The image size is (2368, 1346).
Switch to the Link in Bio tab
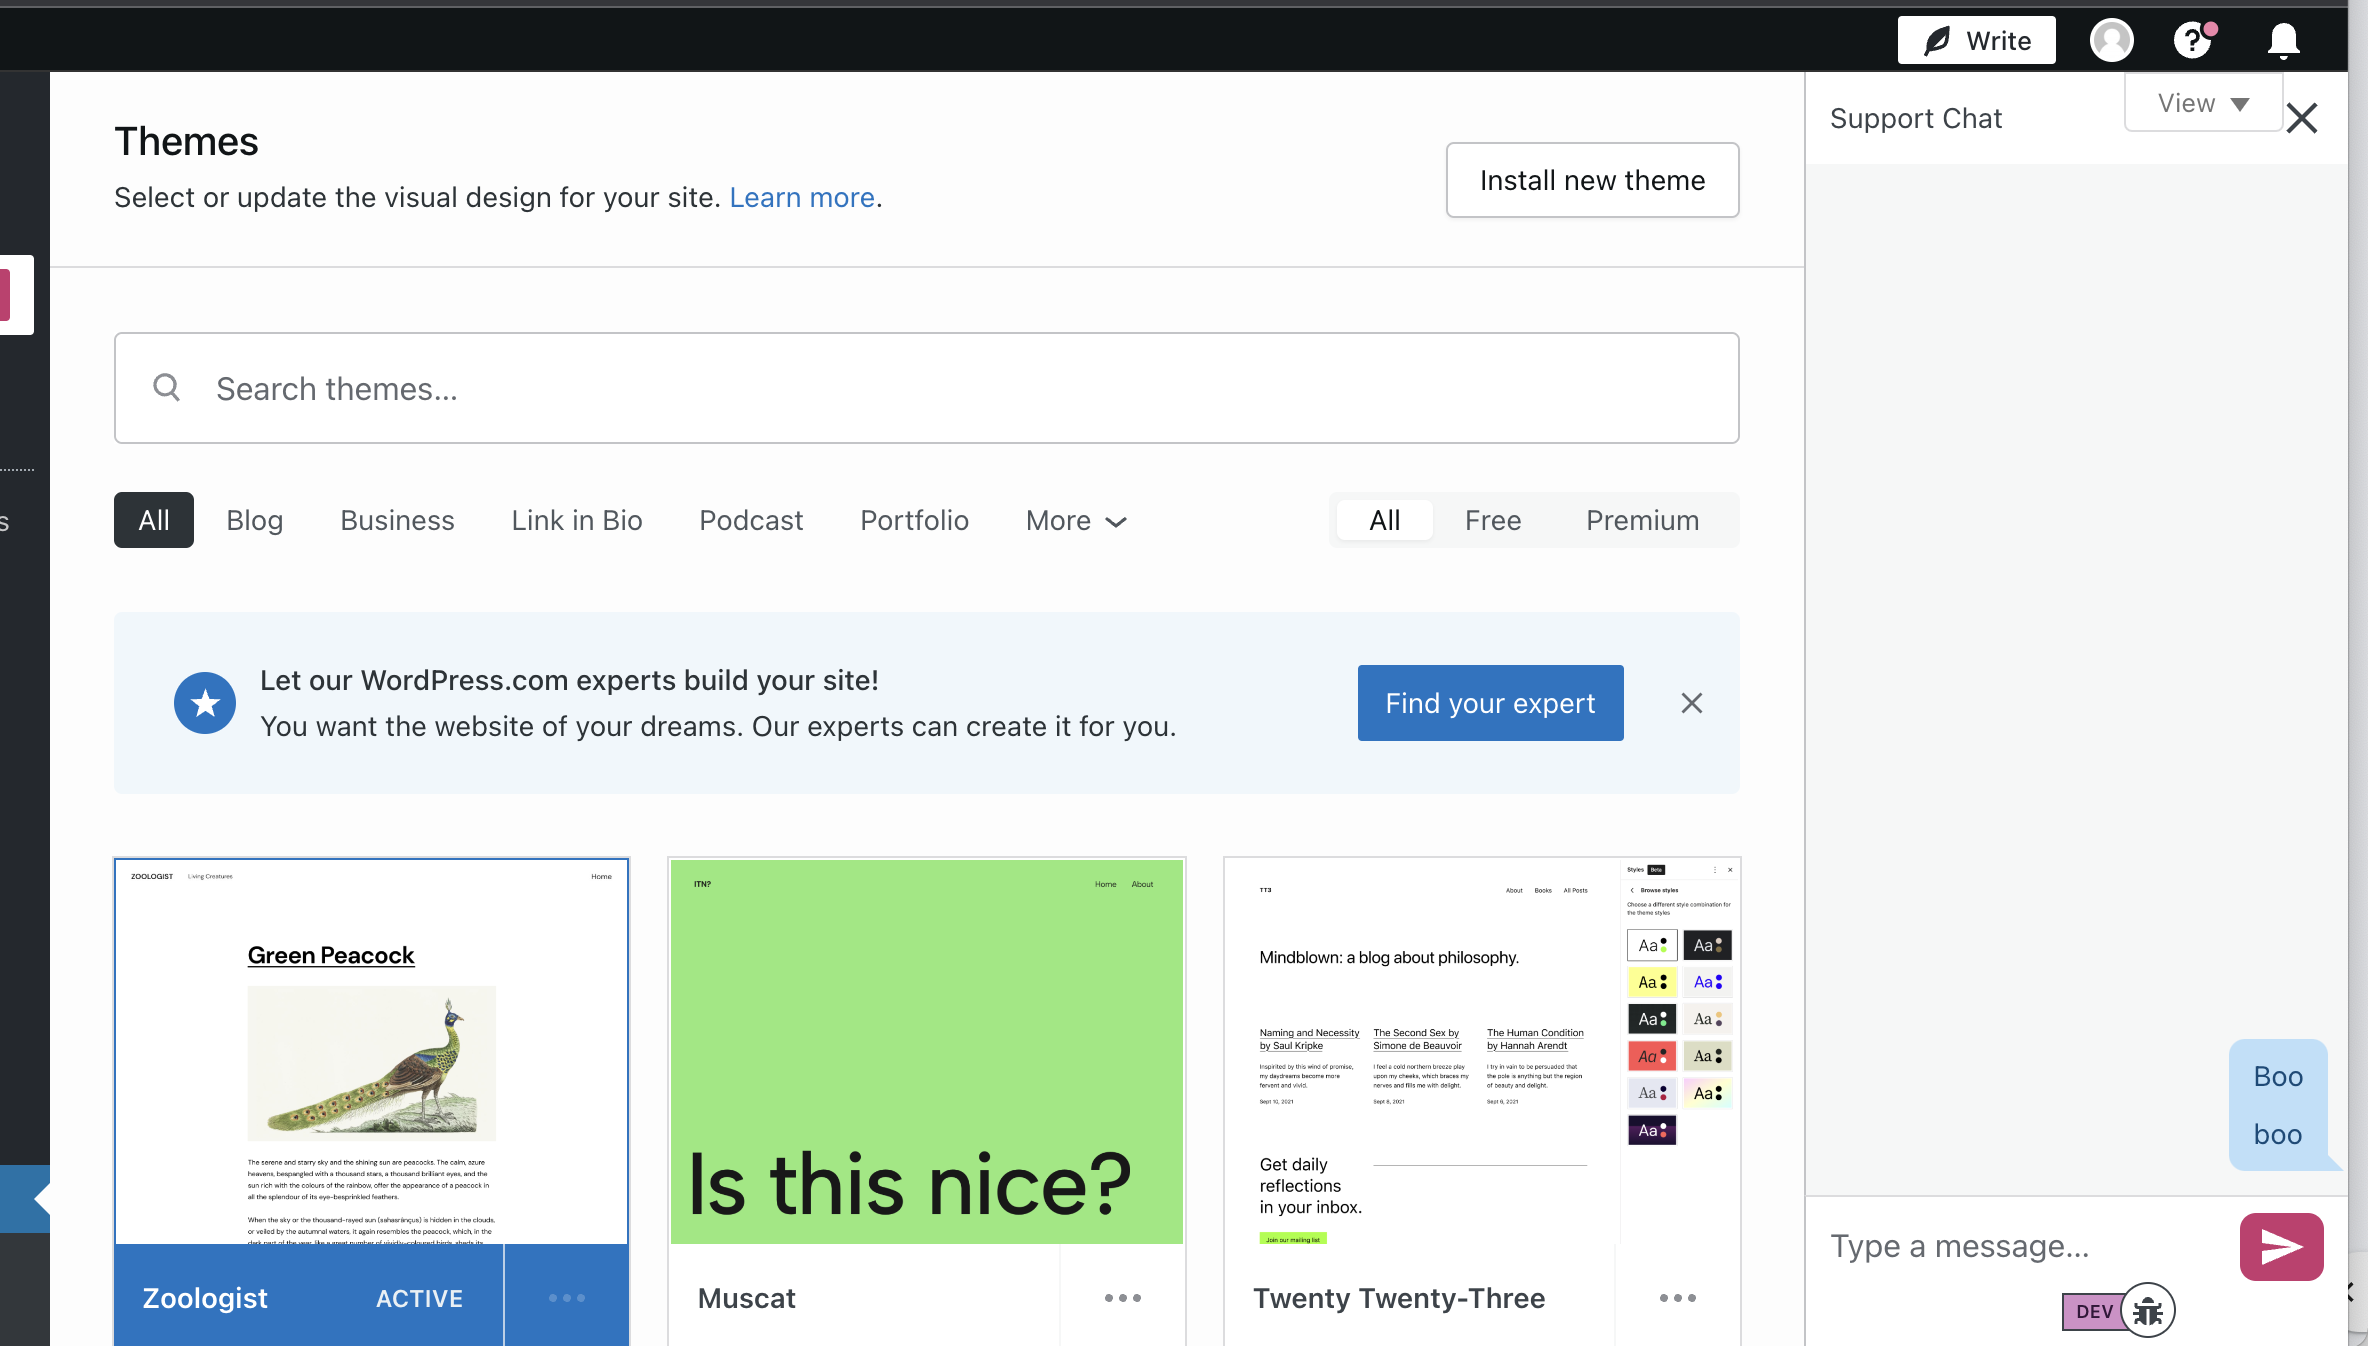tap(576, 520)
